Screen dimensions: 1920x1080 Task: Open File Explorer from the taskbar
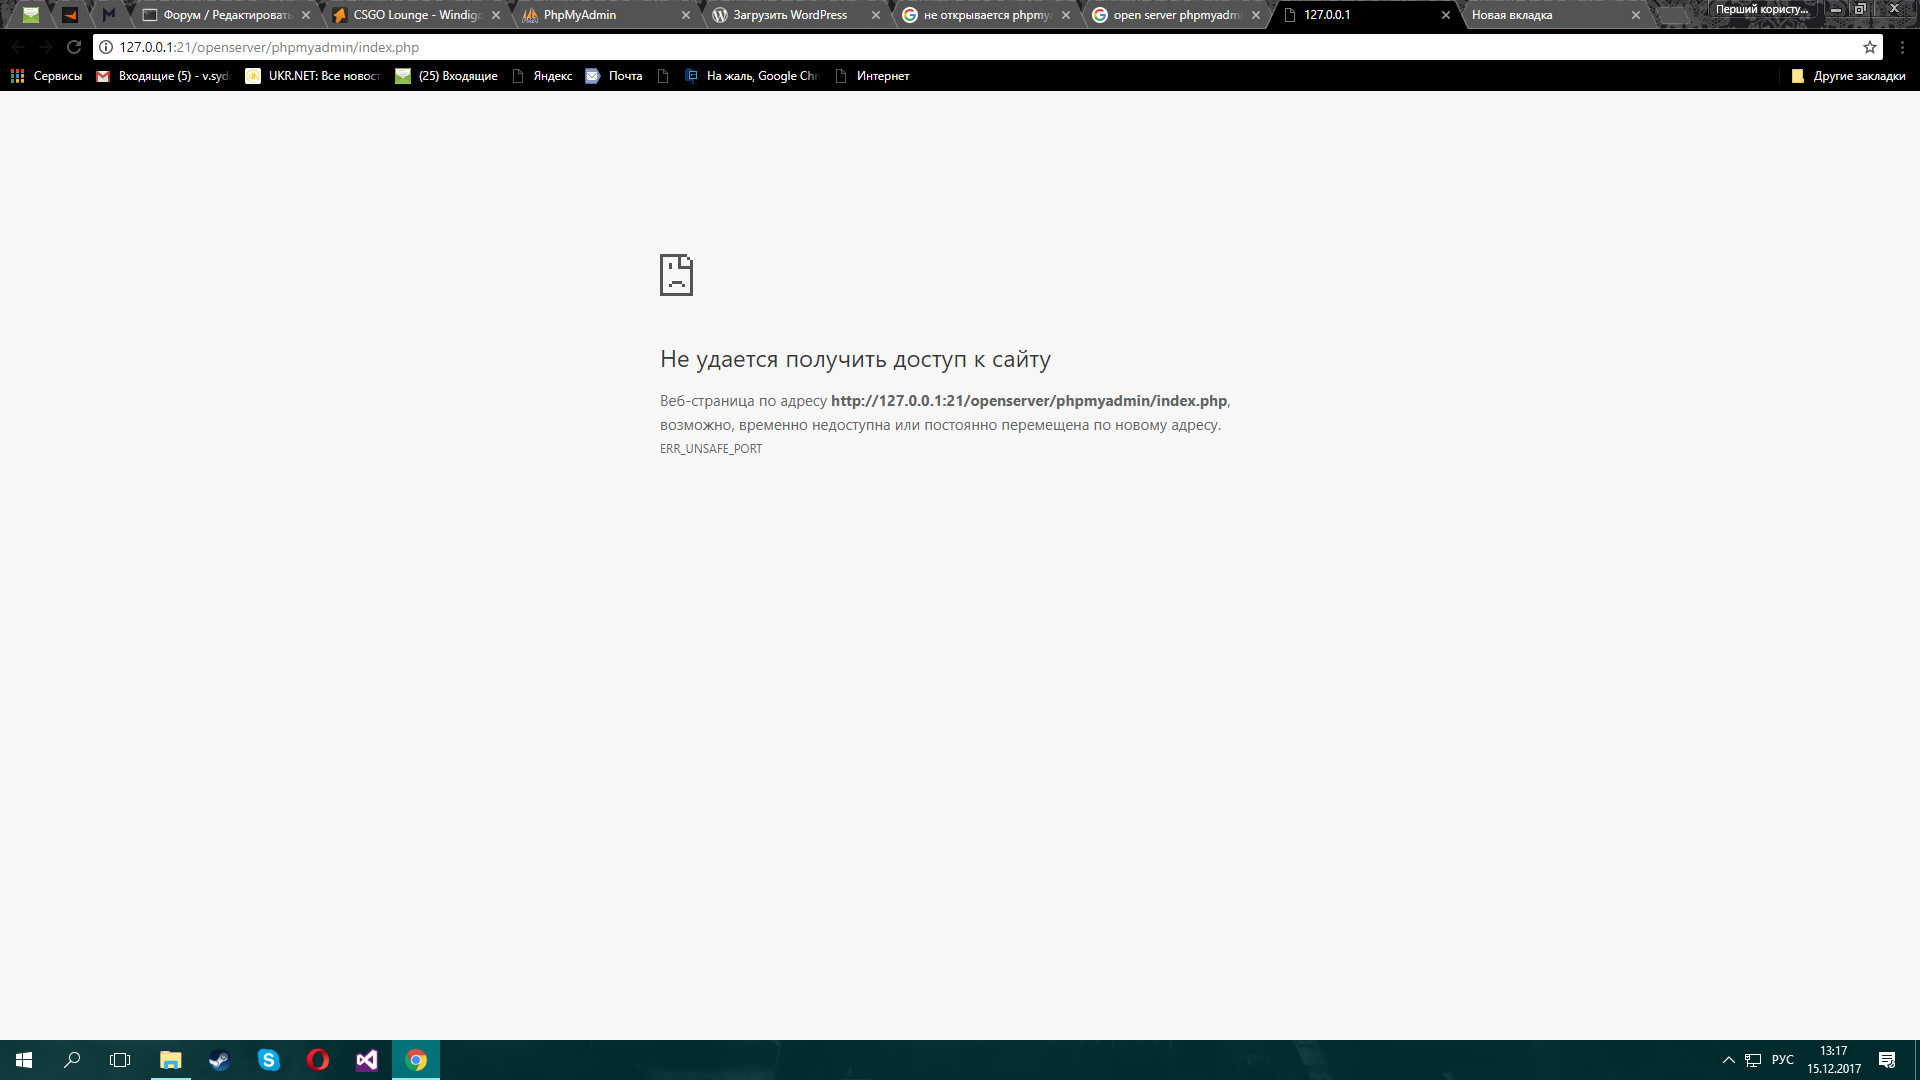click(170, 1060)
